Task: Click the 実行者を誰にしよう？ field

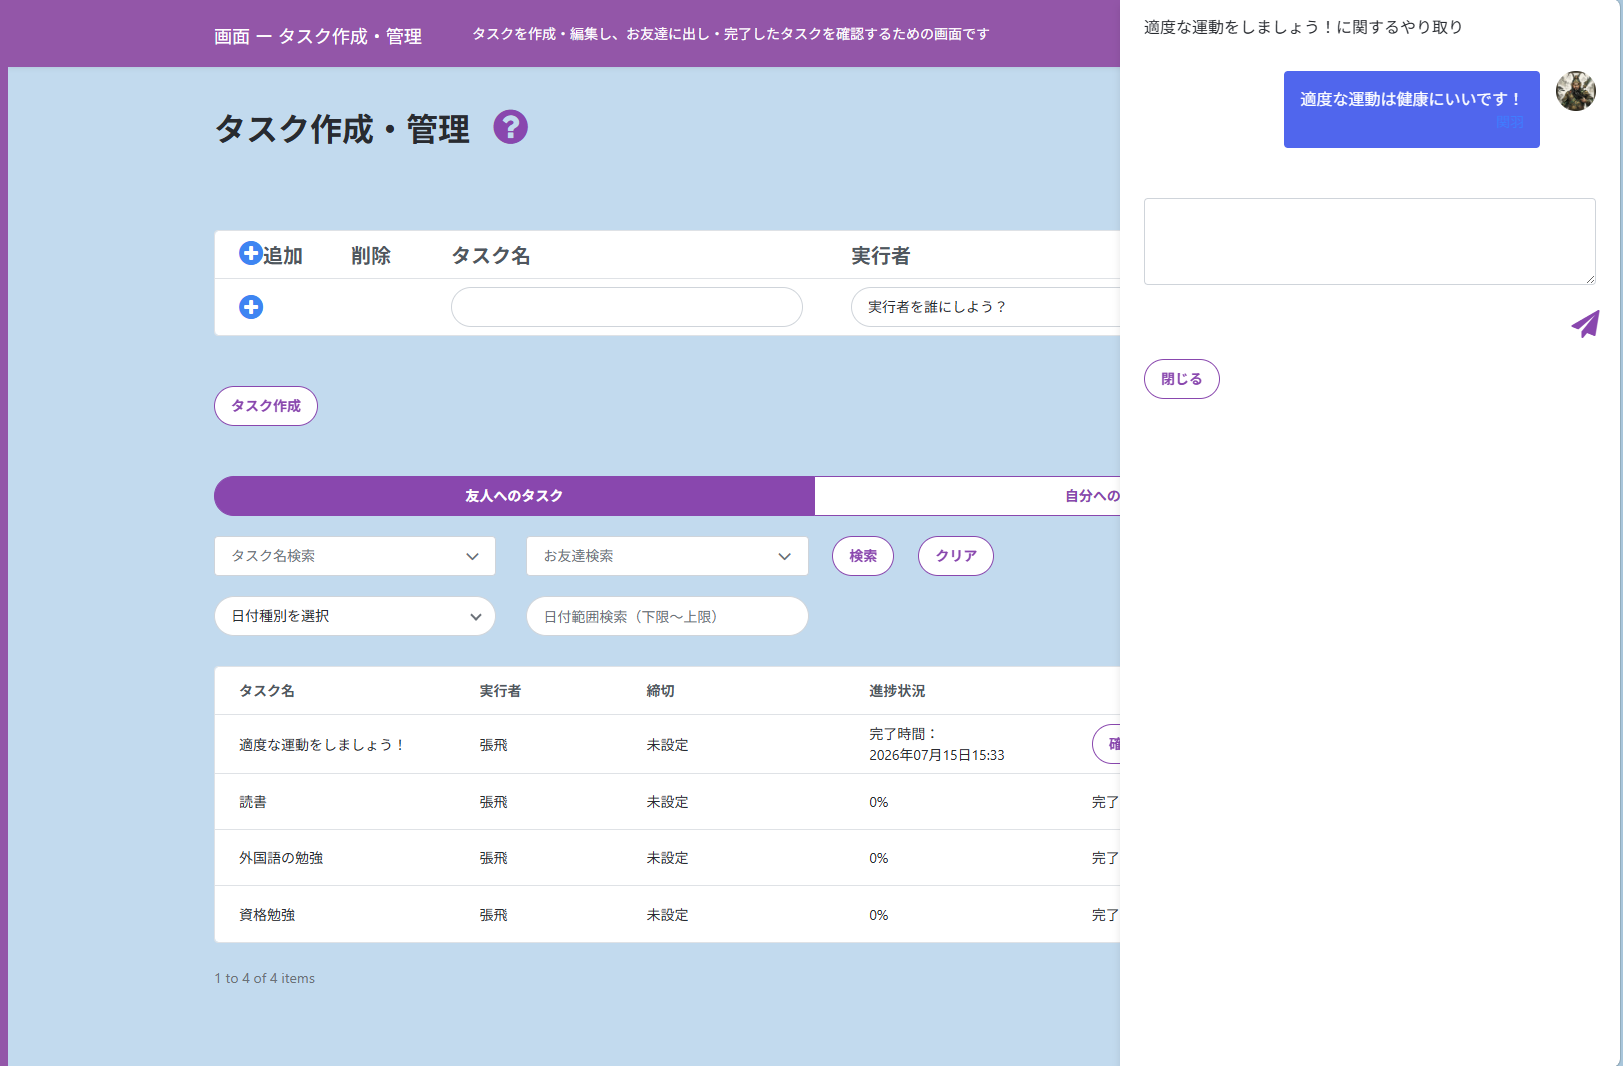Action: (985, 307)
